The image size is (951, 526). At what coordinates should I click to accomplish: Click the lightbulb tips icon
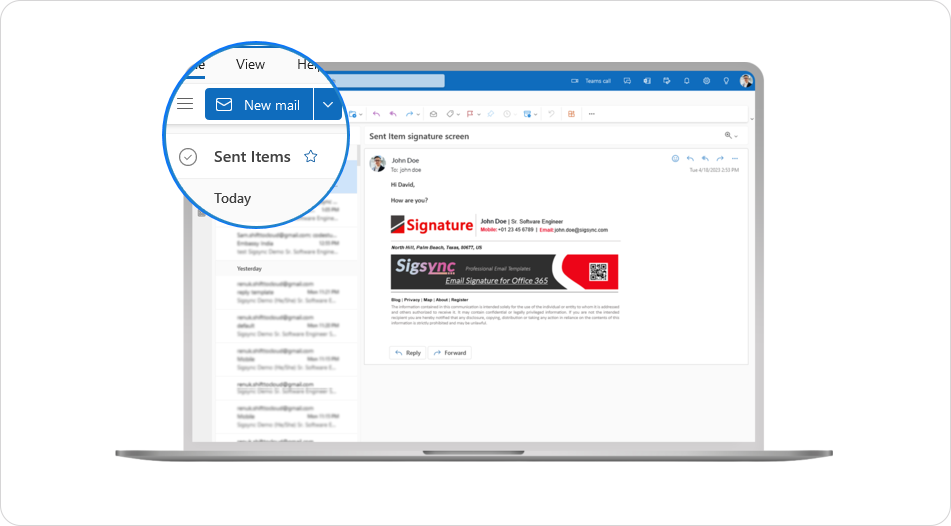[726, 81]
